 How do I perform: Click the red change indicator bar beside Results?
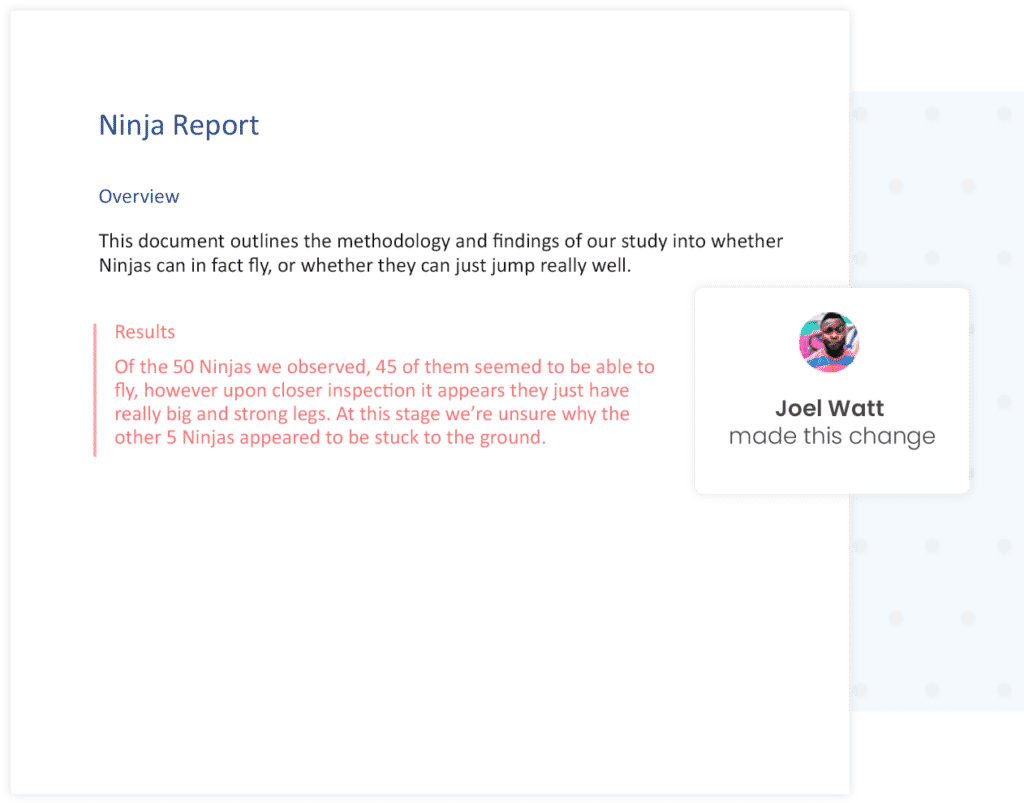coord(95,390)
